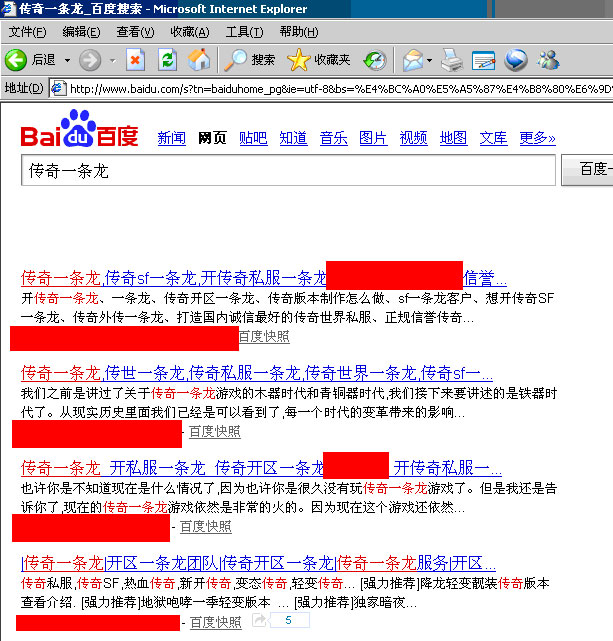The width and height of the screenshot is (613, 641).
Task: Click the Baidu search box with 传奇一条龙
Action: click(288, 171)
